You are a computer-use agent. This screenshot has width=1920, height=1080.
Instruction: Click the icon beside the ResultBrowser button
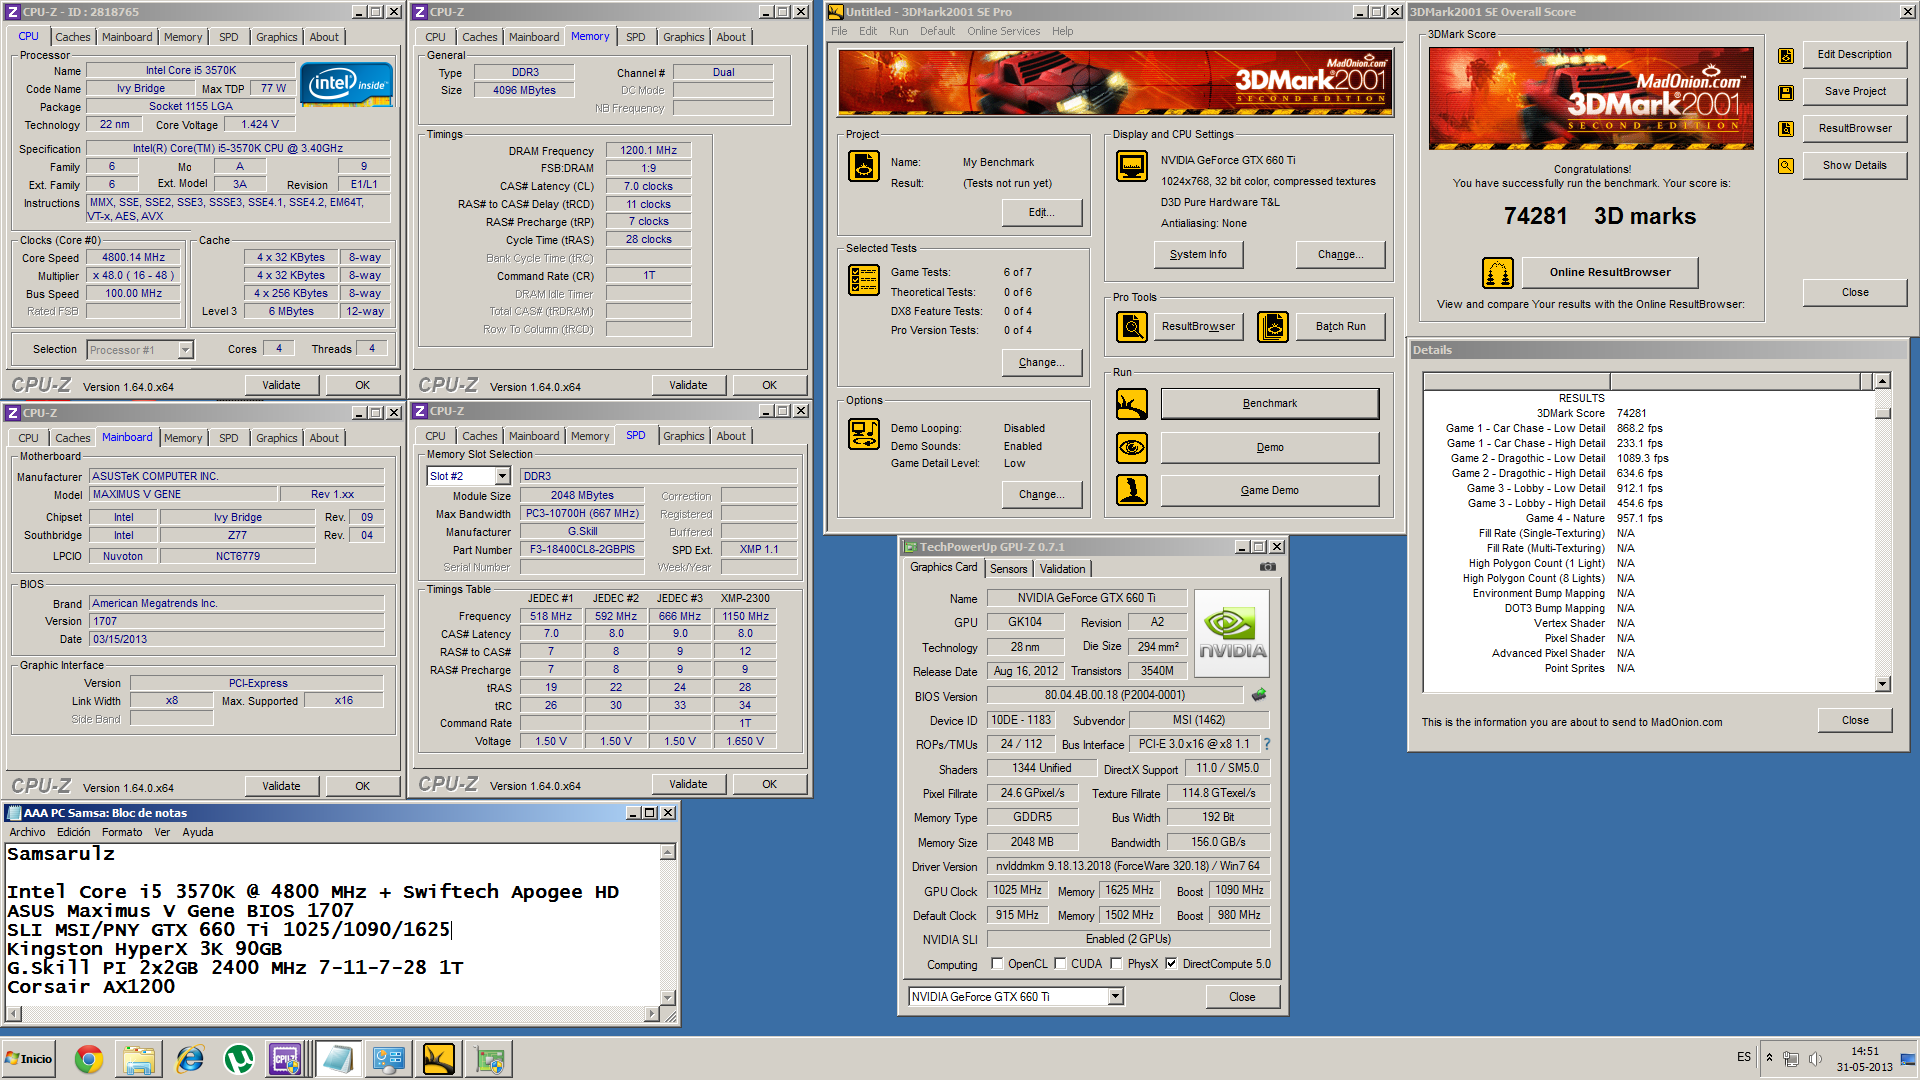coord(1786,129)
